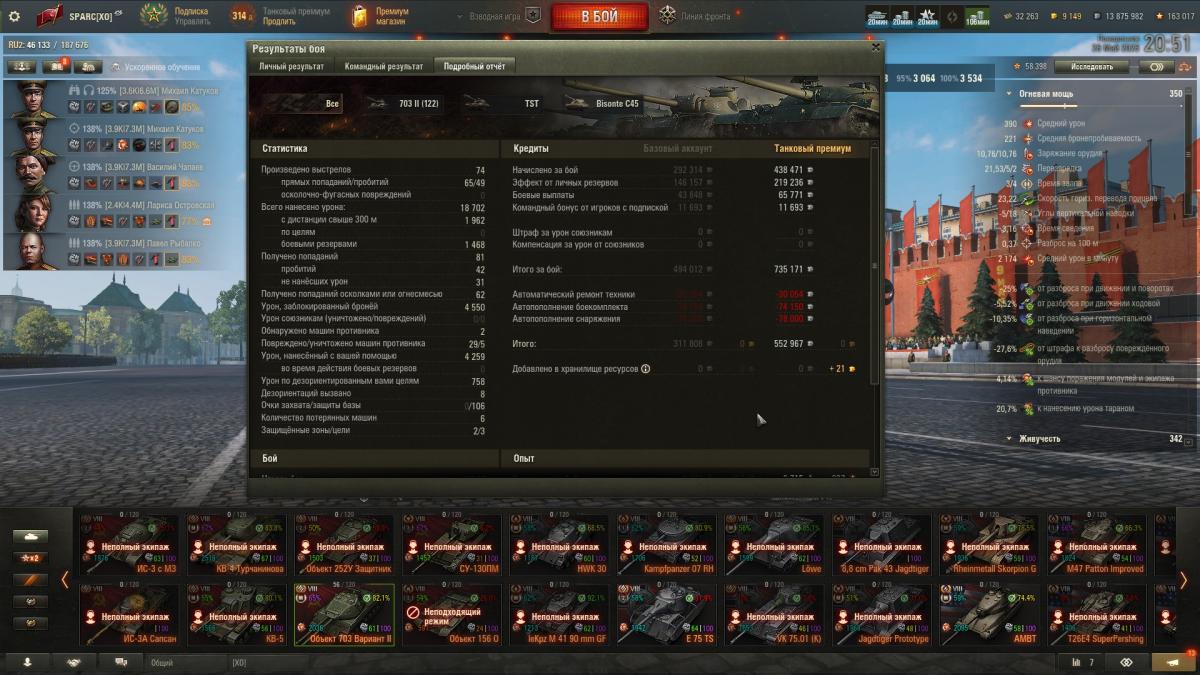1200x675 pixels.
Task: Select Линия фронта battle mode
Action: point(695,16)
